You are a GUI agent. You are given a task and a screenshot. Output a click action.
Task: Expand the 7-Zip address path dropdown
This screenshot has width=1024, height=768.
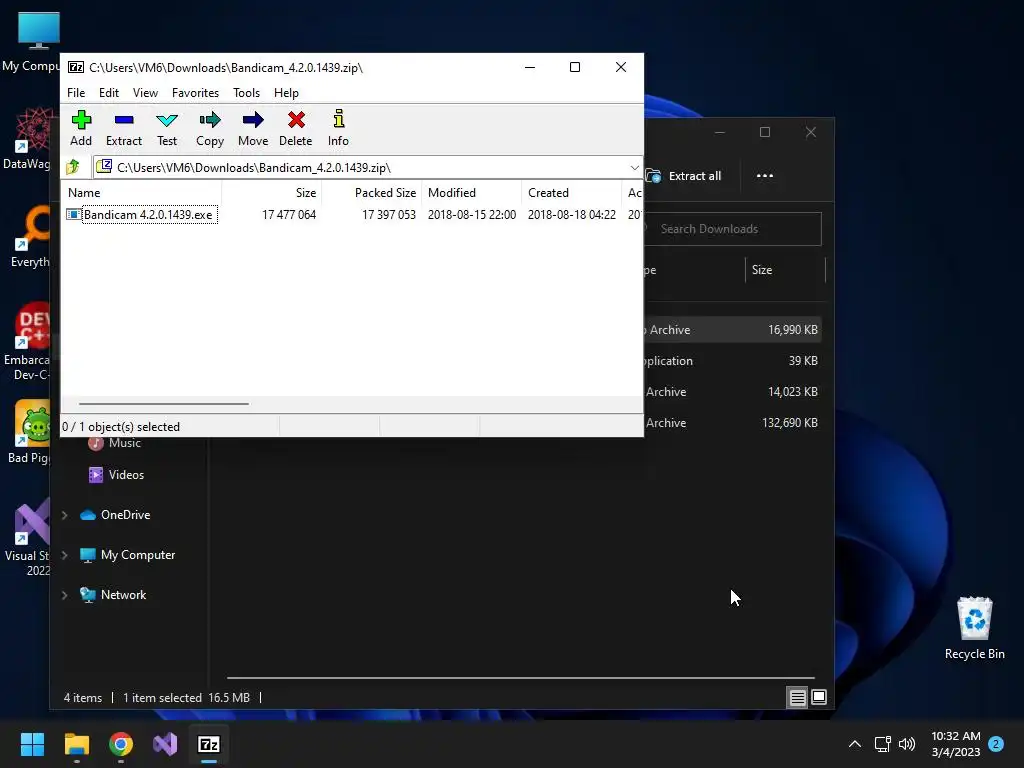click(x=634, y=167)
